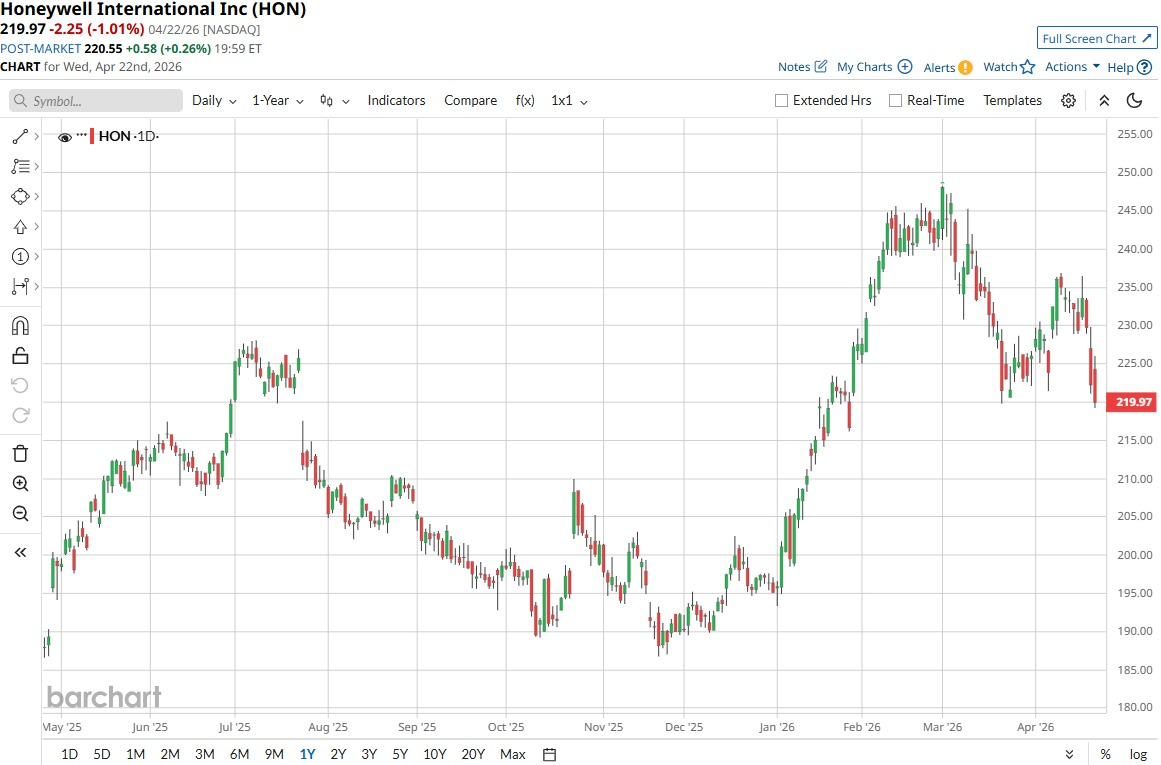Click the zoom out magnifier icon
This screenshot has height=765, width=1161.
(x=20, y=513)
